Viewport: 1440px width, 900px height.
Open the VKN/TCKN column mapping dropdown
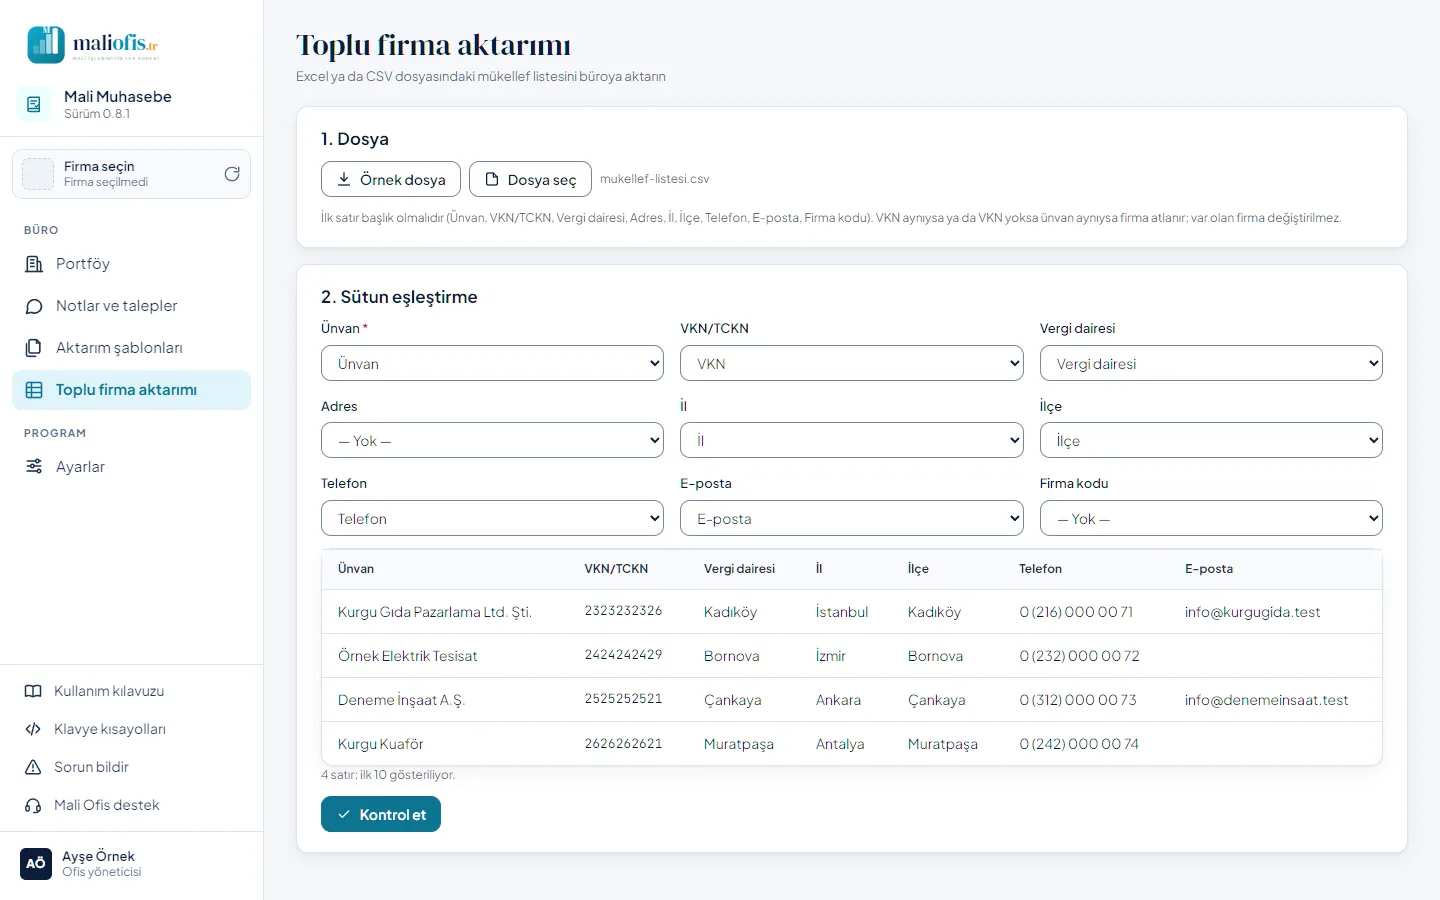coord(852,363)
